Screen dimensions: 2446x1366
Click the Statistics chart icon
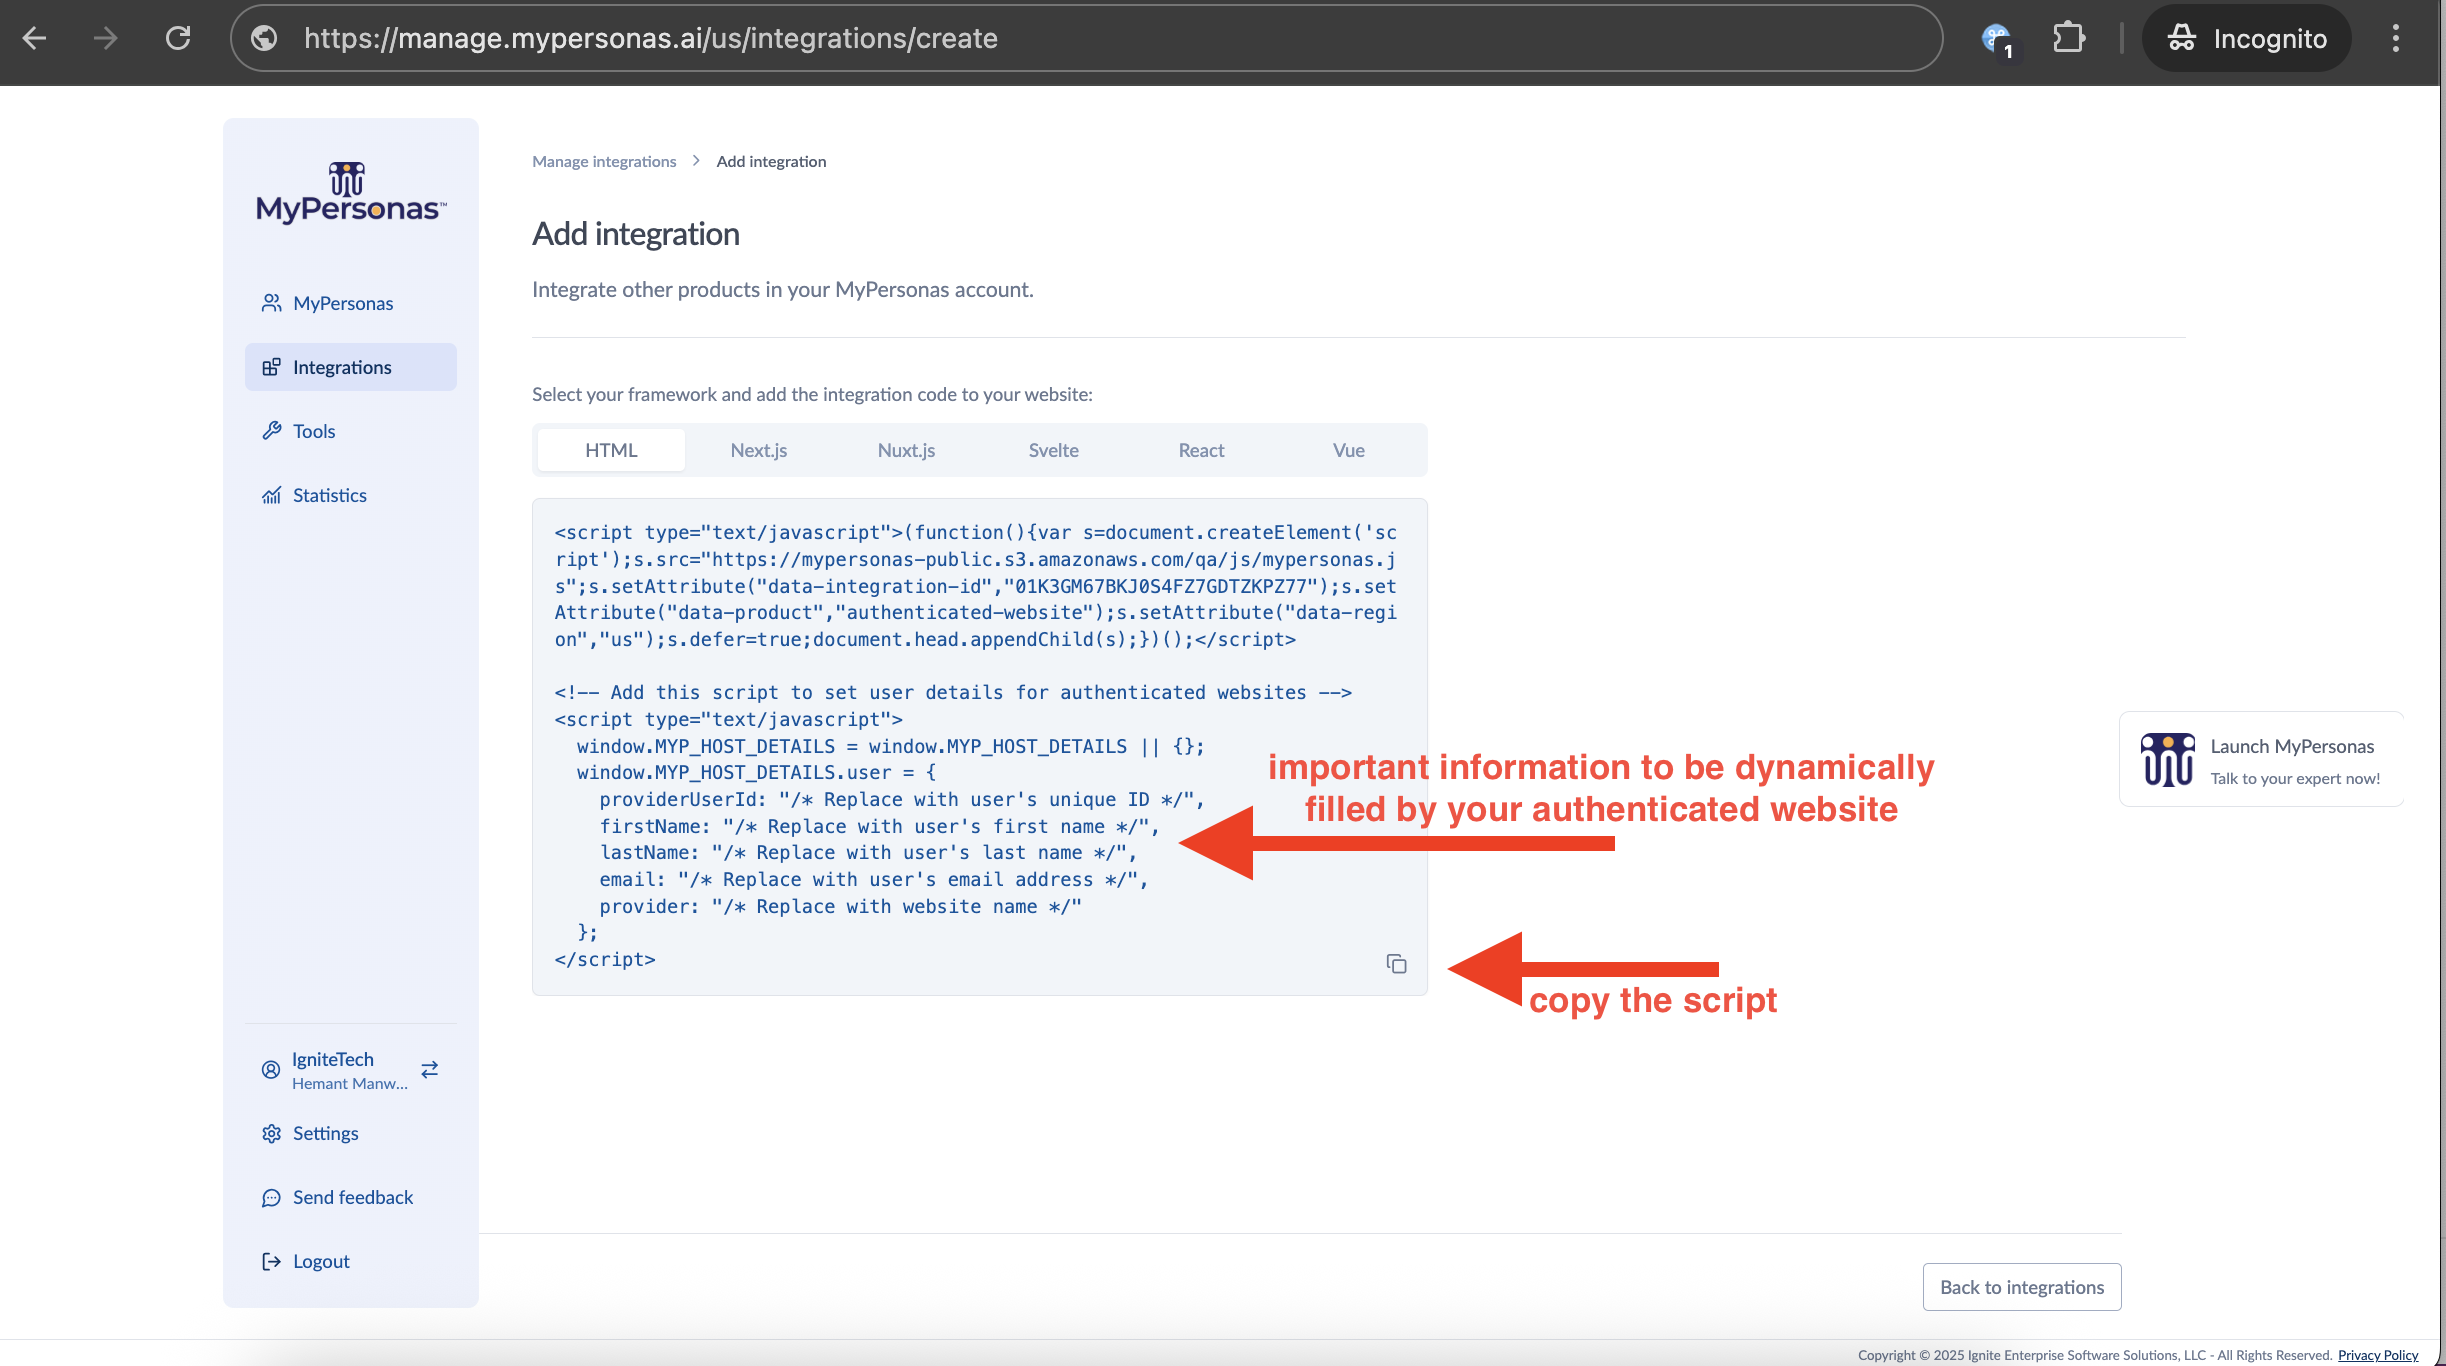[x=271, y=495]
